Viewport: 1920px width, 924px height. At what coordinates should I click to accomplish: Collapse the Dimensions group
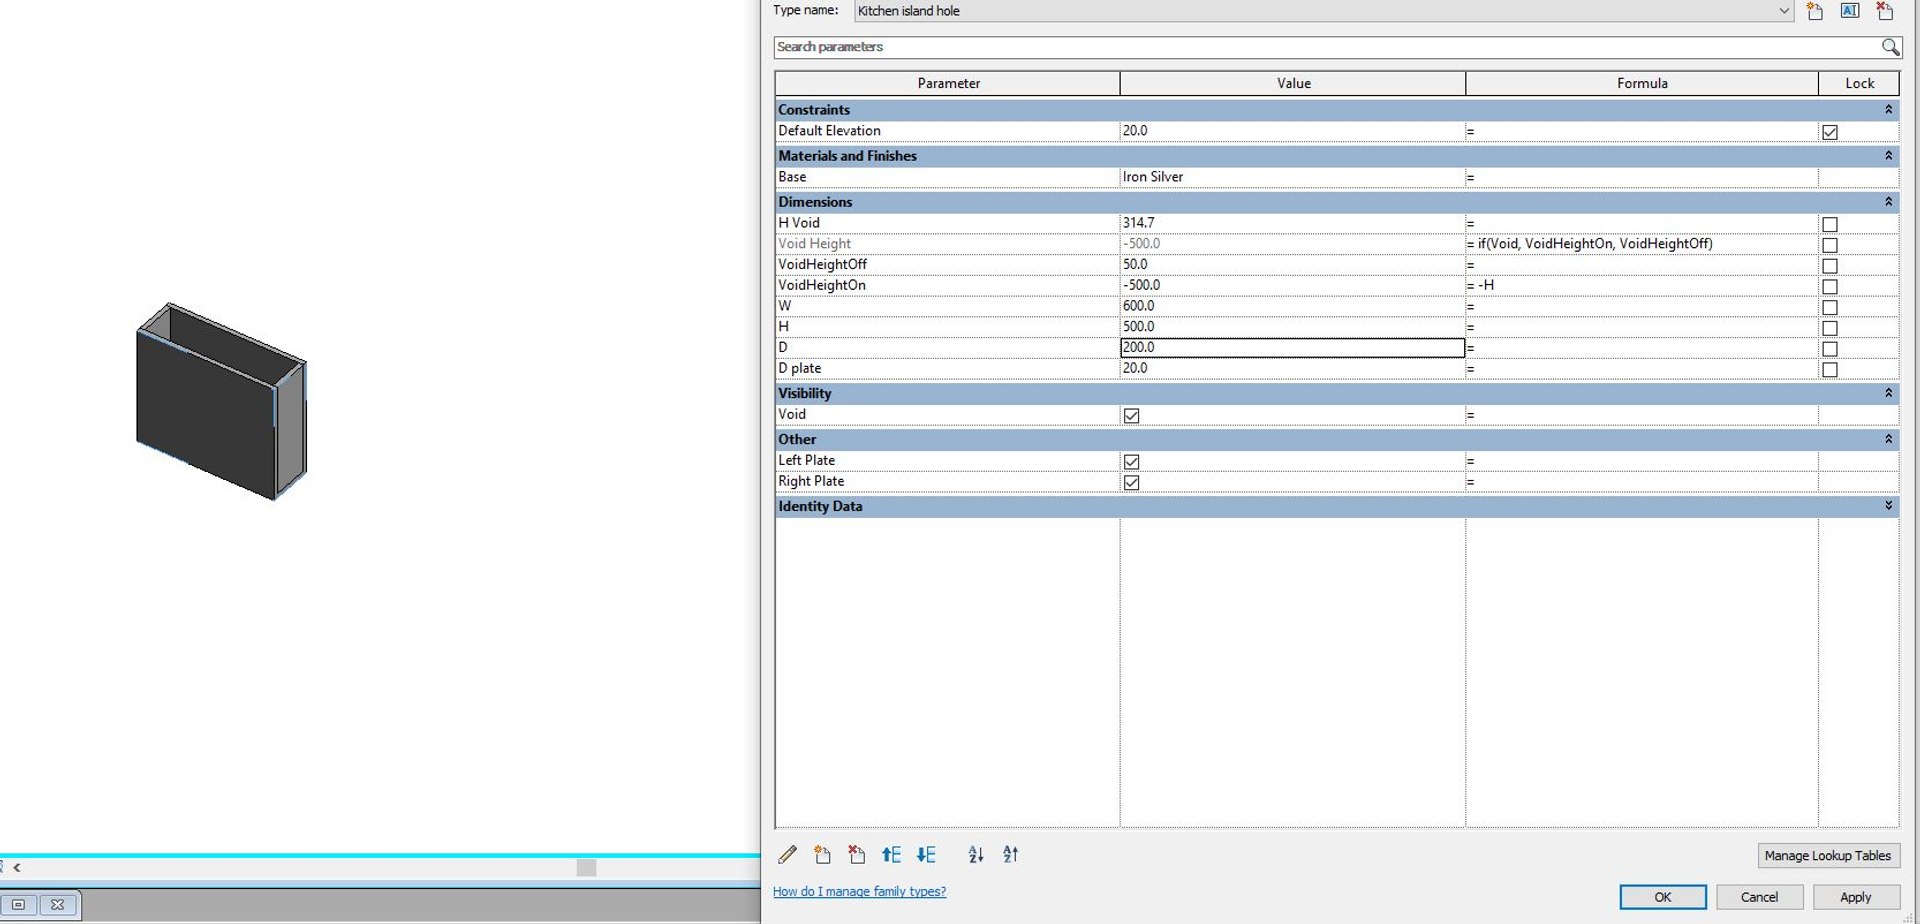tap(1889, 201)
